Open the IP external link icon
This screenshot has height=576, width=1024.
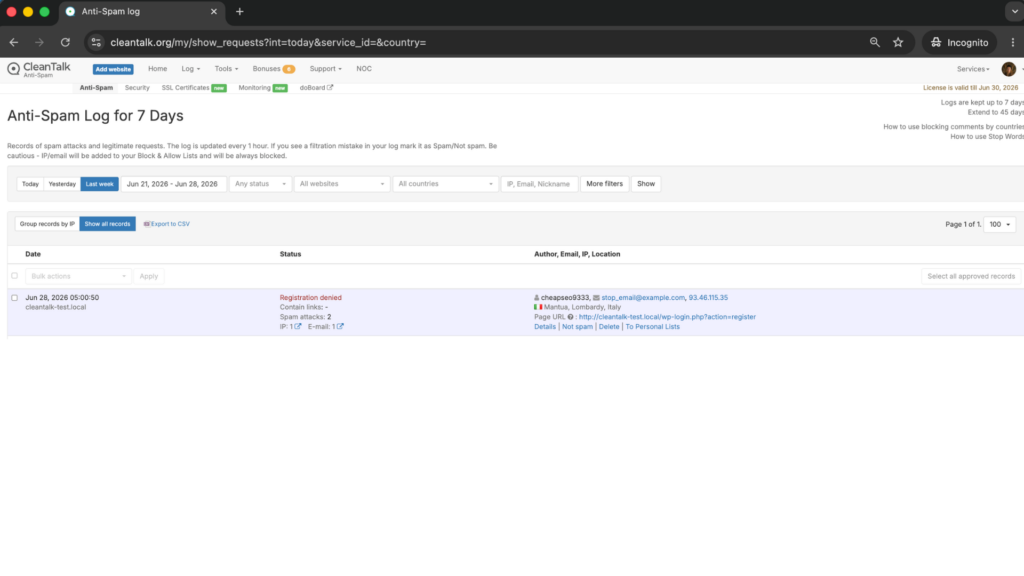[298, 327]
